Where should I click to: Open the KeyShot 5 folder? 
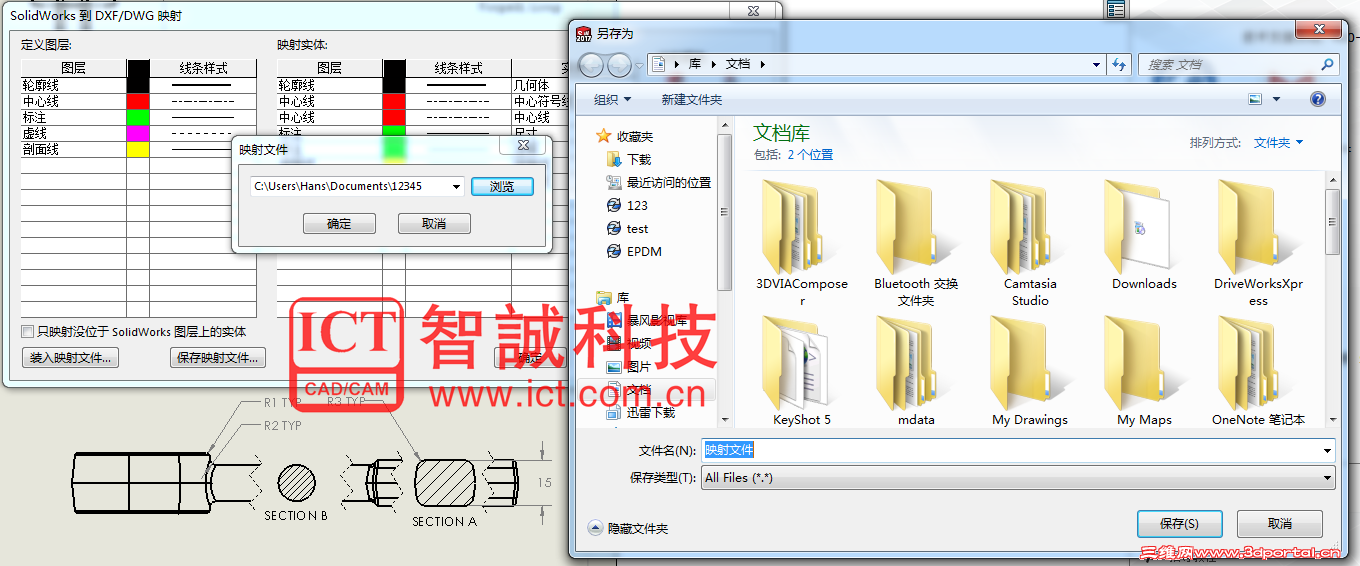[x=802, y=371]
